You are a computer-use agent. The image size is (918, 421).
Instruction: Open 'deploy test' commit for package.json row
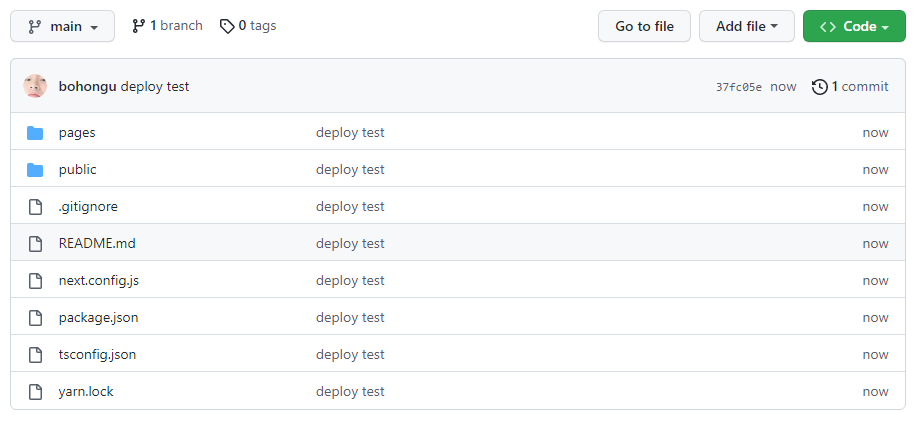click(350, 317)
